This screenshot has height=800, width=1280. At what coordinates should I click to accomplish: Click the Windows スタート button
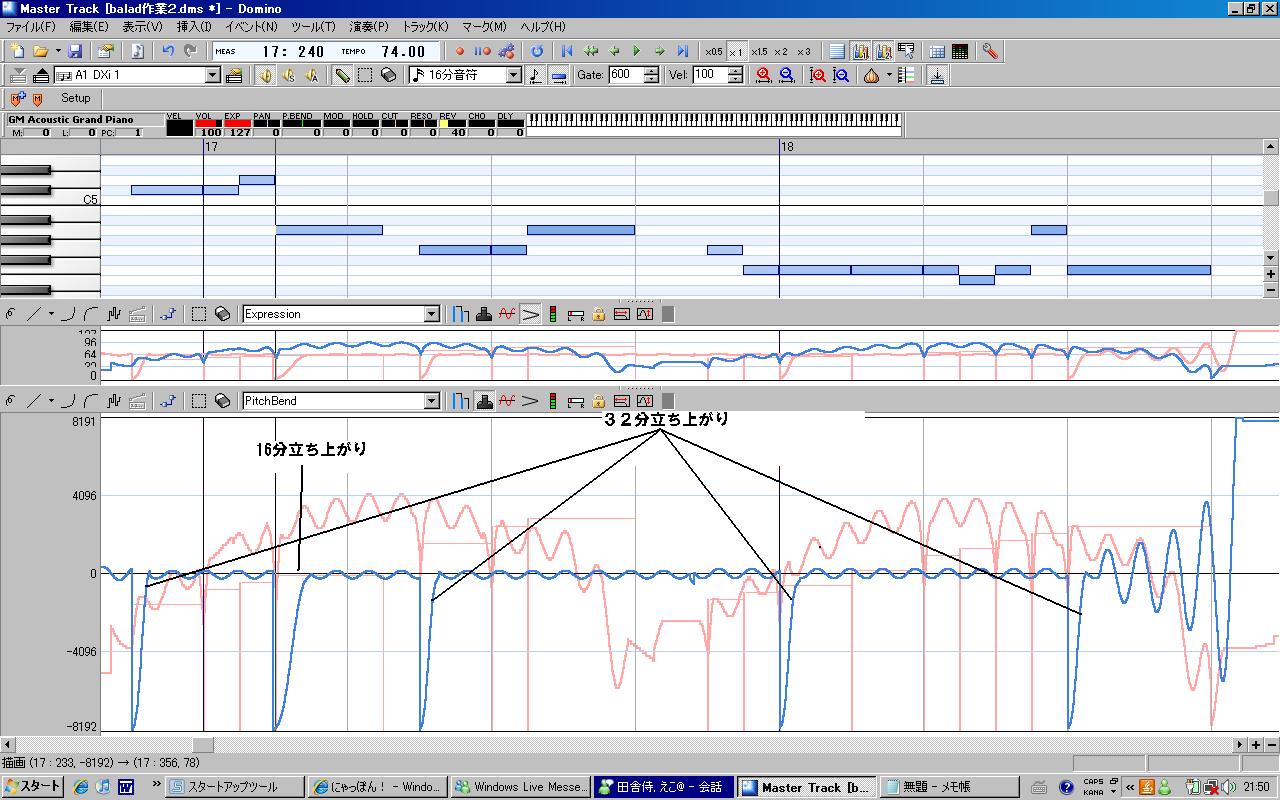(33, 787)
